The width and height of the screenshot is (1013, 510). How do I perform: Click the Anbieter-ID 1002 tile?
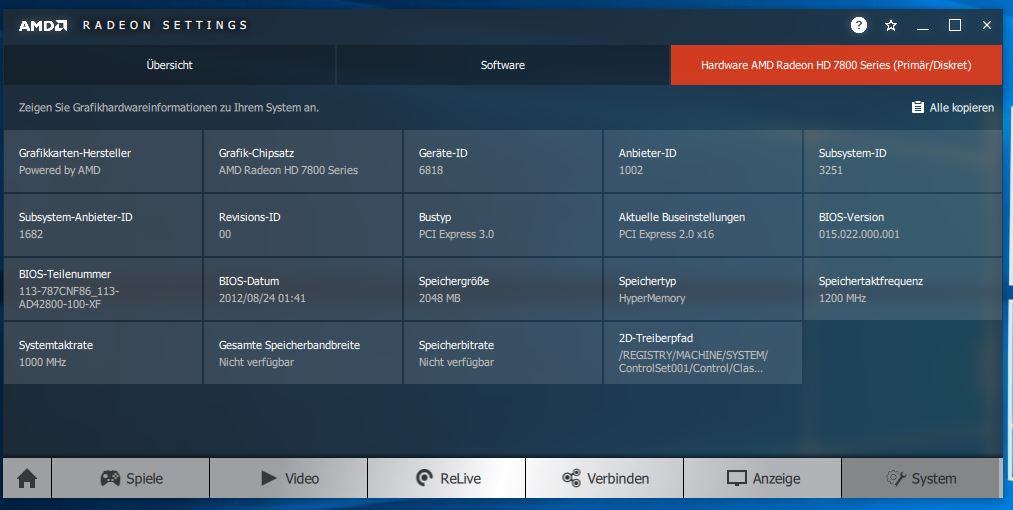point(703,161)
